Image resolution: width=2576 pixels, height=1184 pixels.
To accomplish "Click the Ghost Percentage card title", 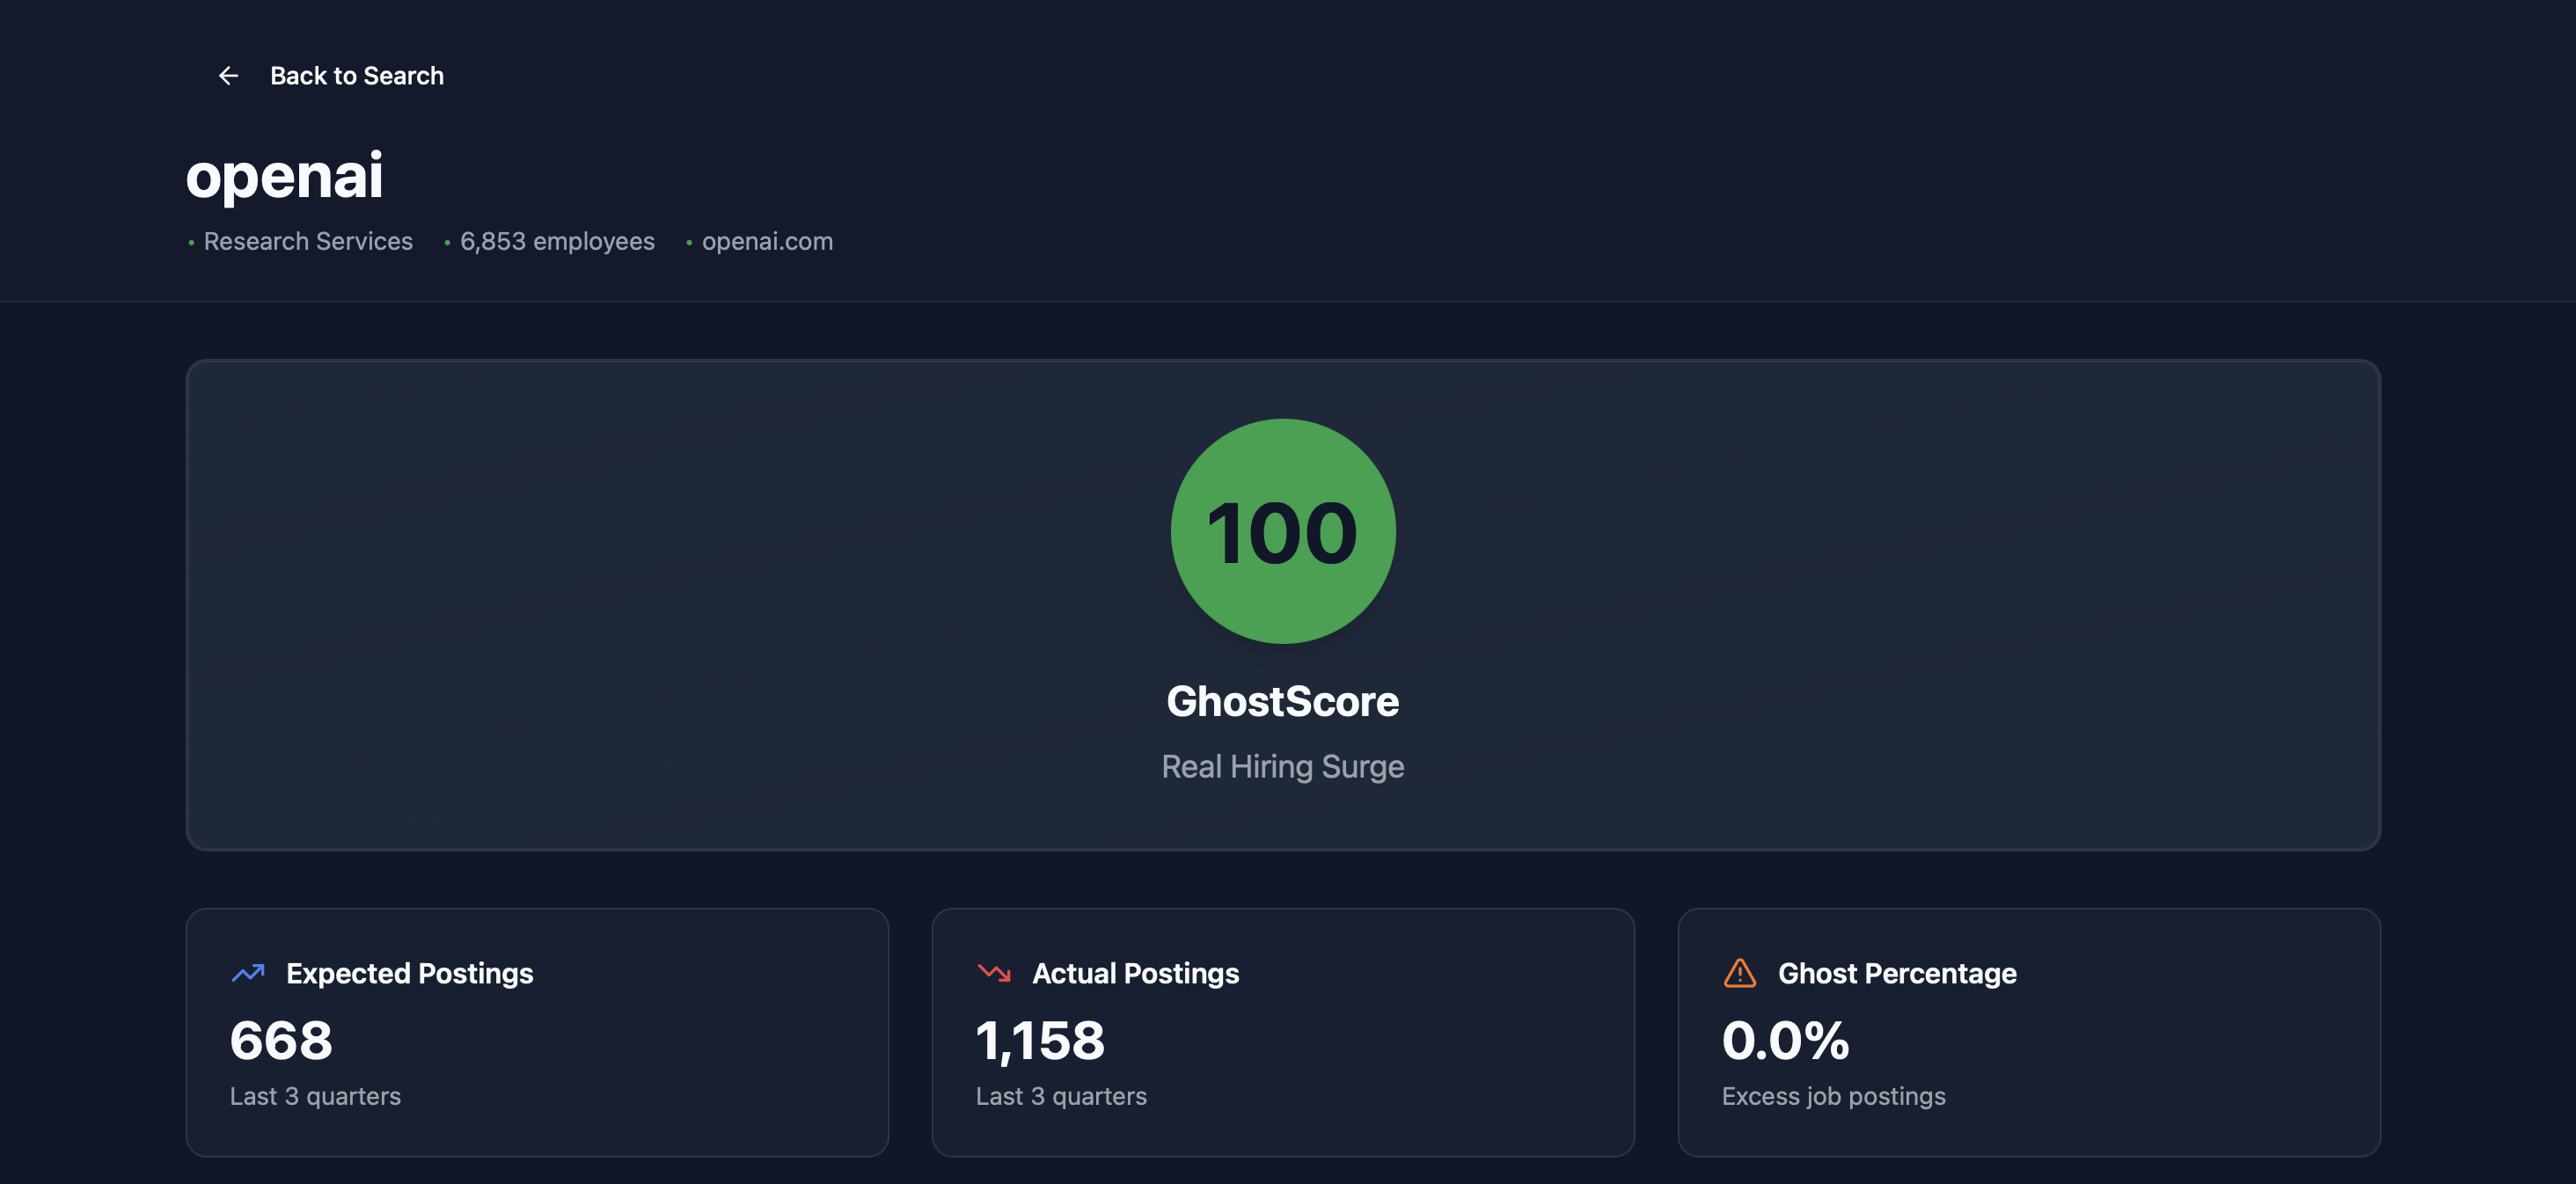I will (x=1897, y=973).
